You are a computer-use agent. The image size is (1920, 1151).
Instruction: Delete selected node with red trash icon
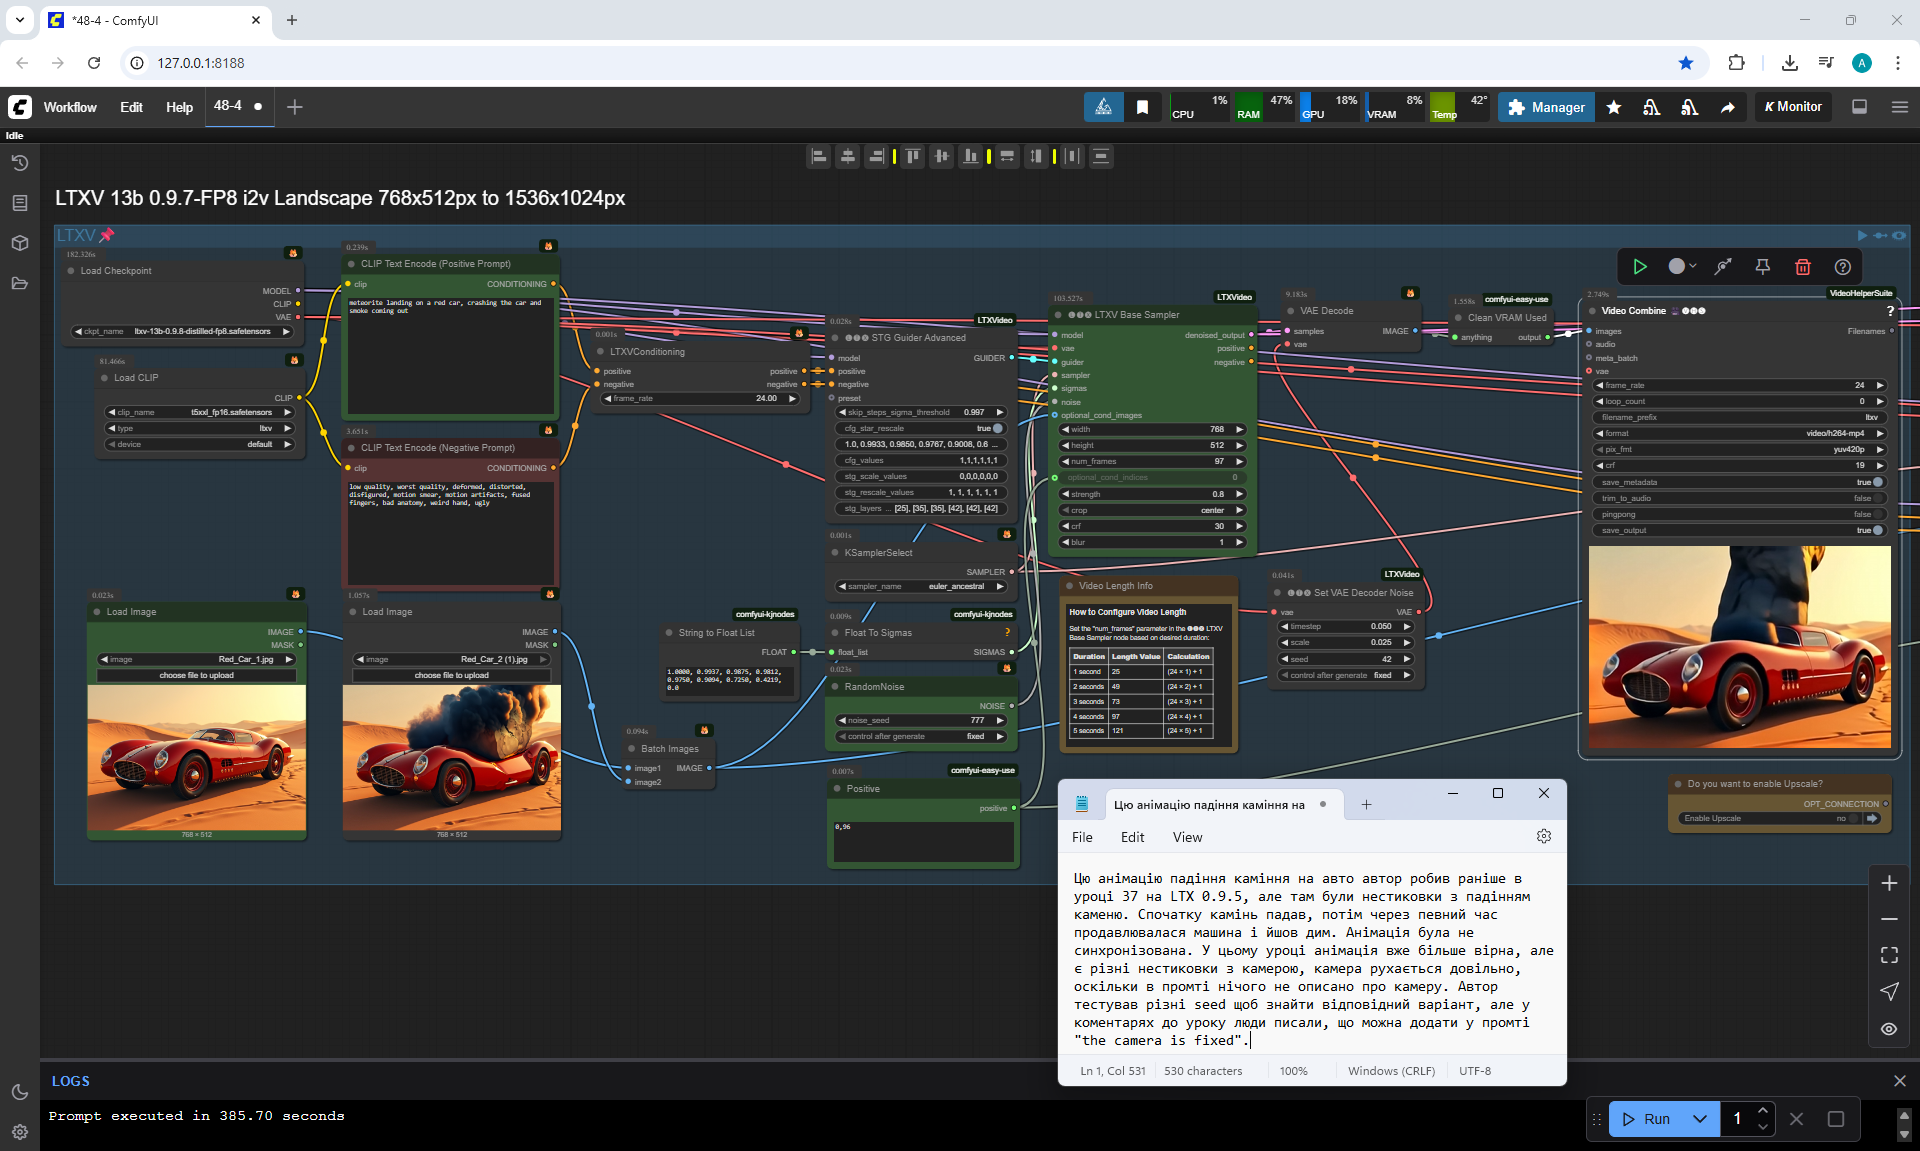(x=1802, y=267)
